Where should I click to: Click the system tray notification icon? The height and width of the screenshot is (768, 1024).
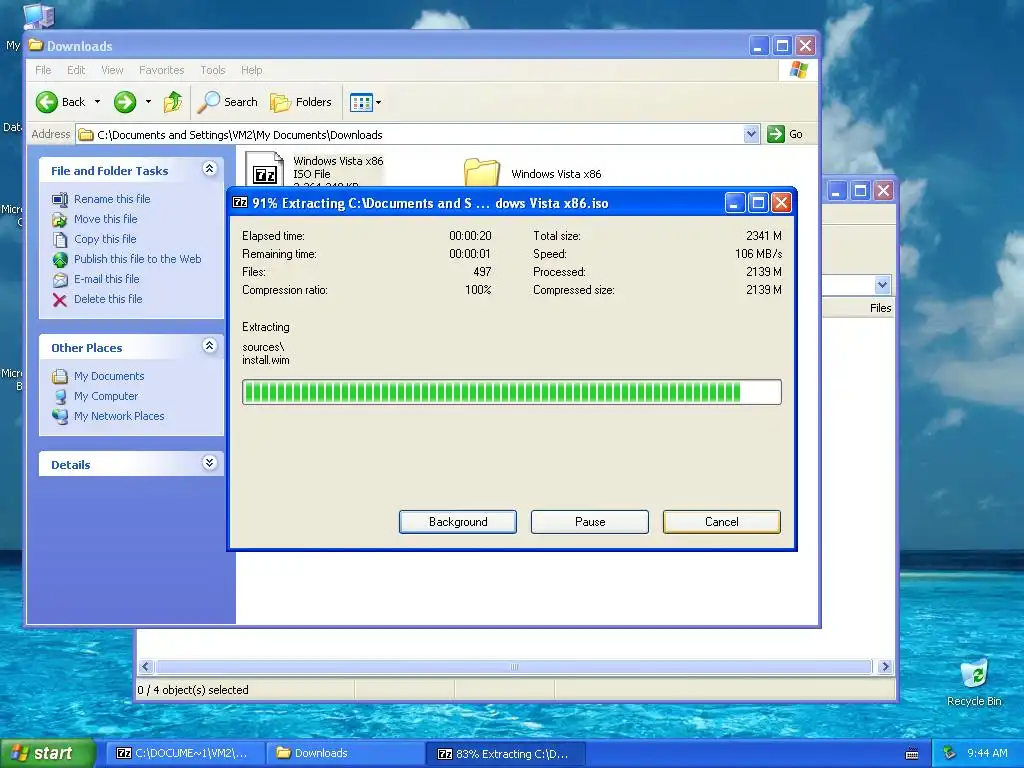(950, 753)
